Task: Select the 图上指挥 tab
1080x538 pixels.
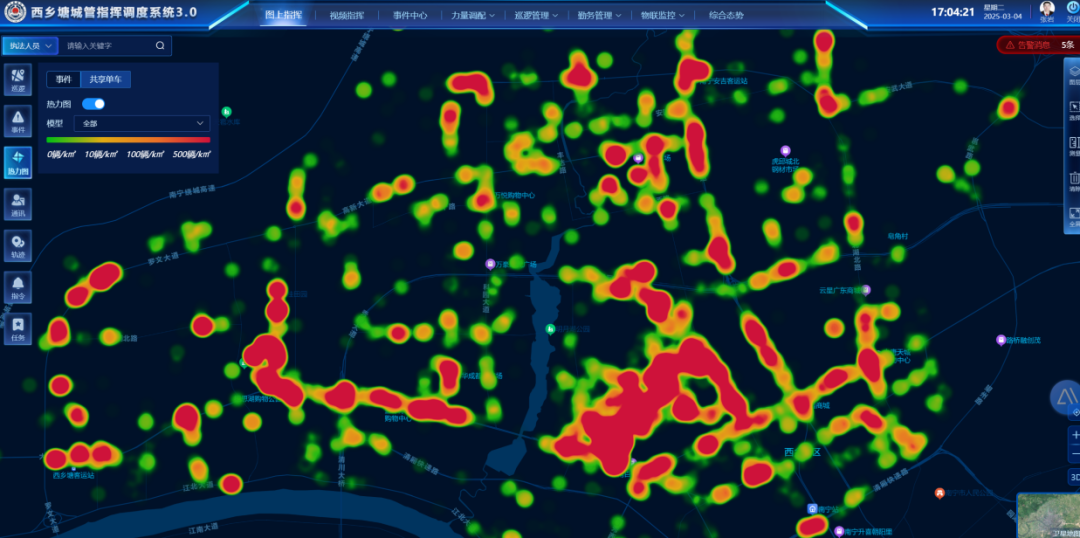Action: 283,14
